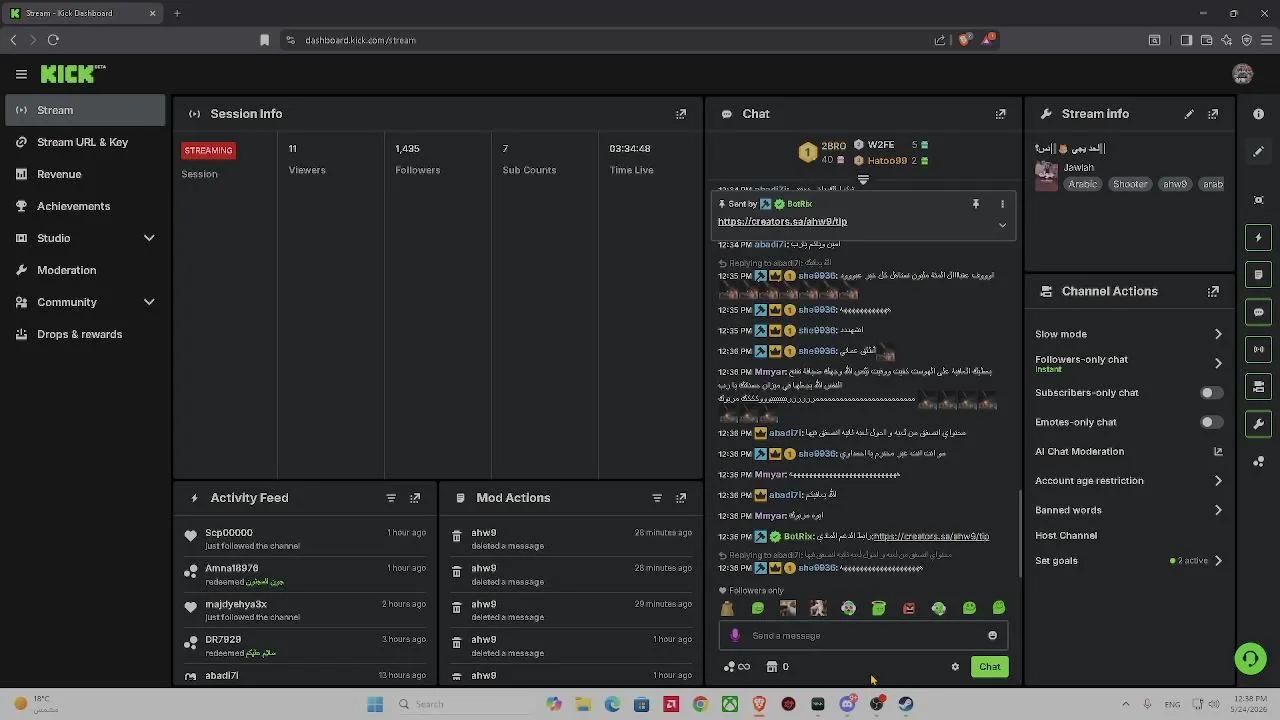The height and width of the screenshot is (720, 1280).
Task: Open Set goals options
Action: (1129, 561)
